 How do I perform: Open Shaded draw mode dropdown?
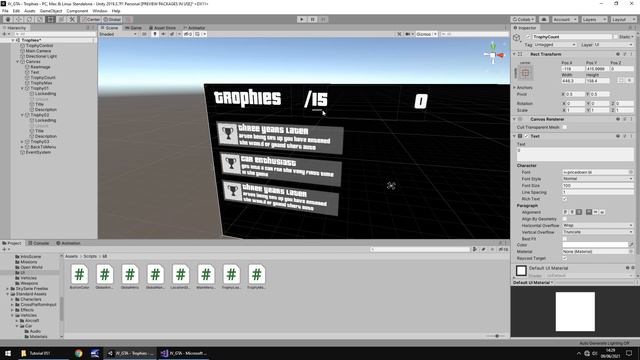(118, 34)
